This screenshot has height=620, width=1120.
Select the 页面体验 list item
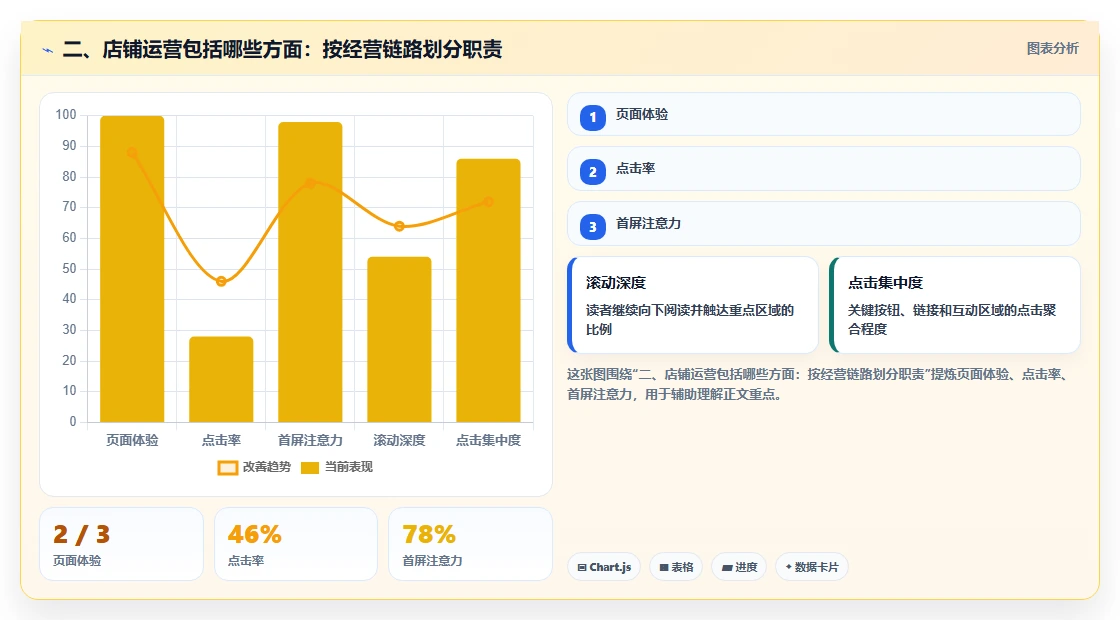click(x=824, y=114)
